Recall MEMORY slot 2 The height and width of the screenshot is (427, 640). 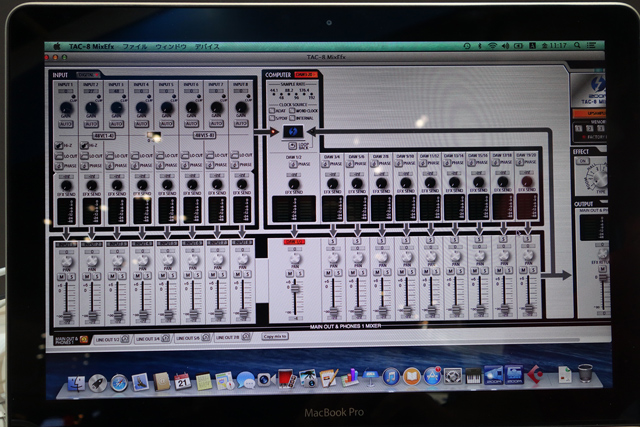click(x=589, y=128)
